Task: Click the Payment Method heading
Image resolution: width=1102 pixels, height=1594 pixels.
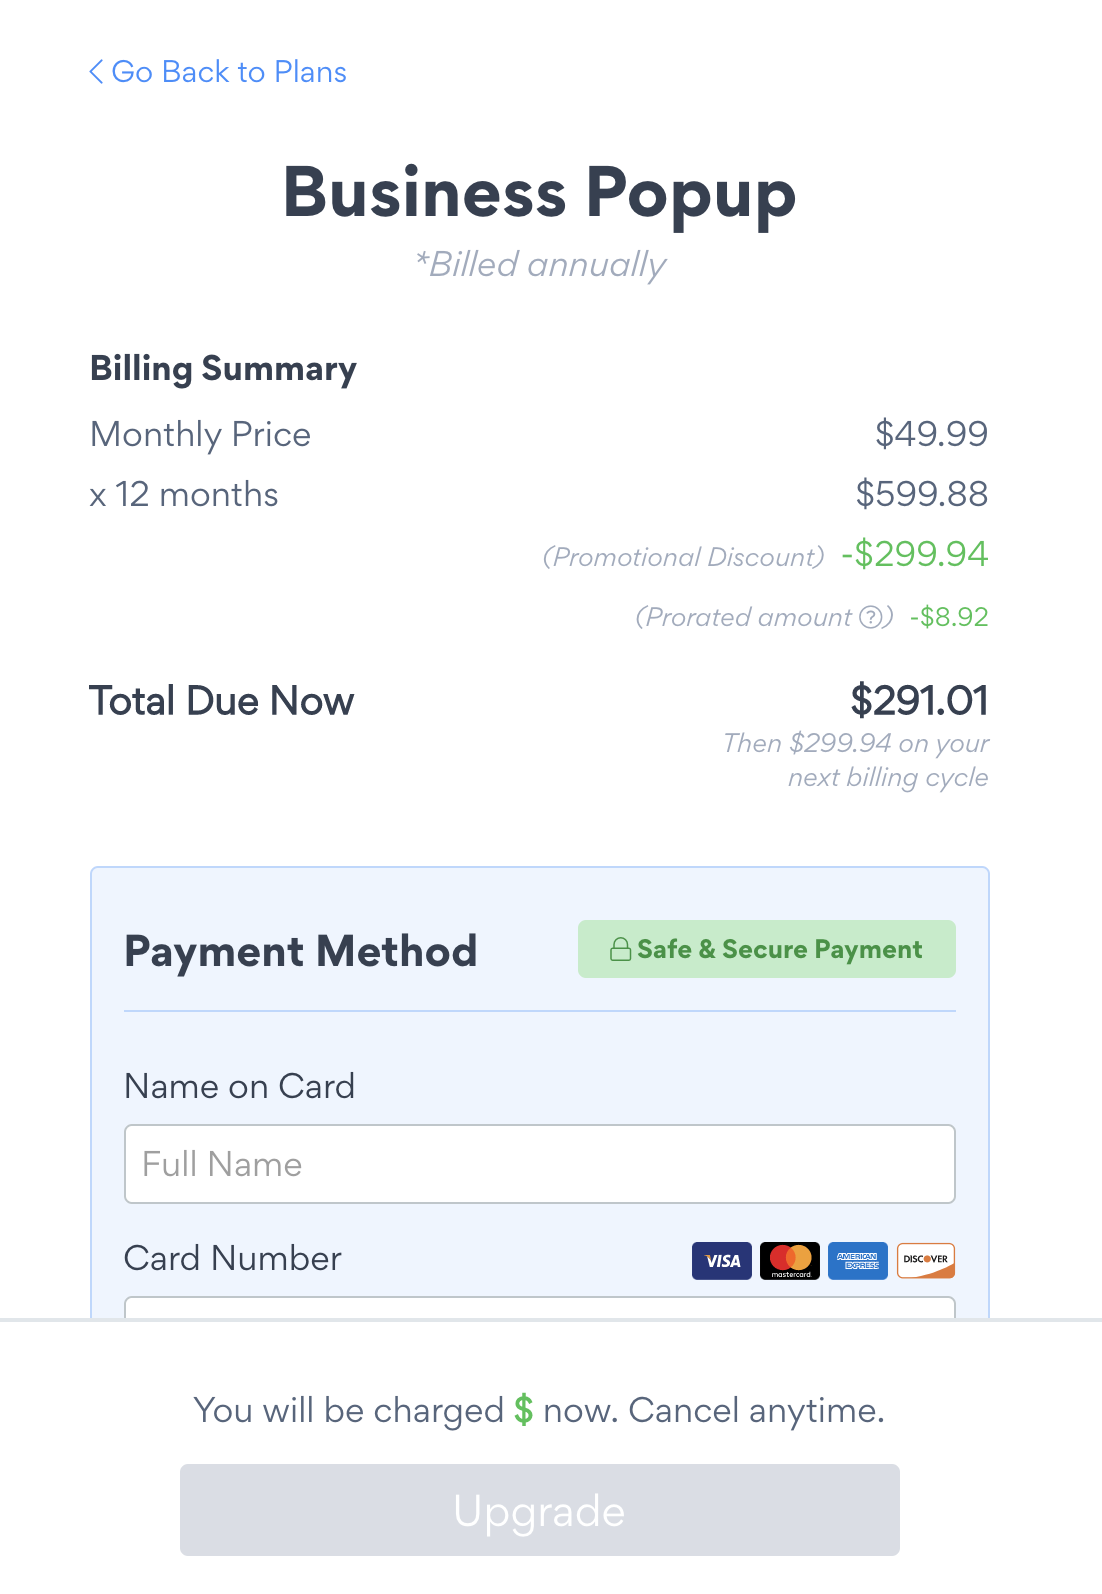Action: tap(301, 951)
